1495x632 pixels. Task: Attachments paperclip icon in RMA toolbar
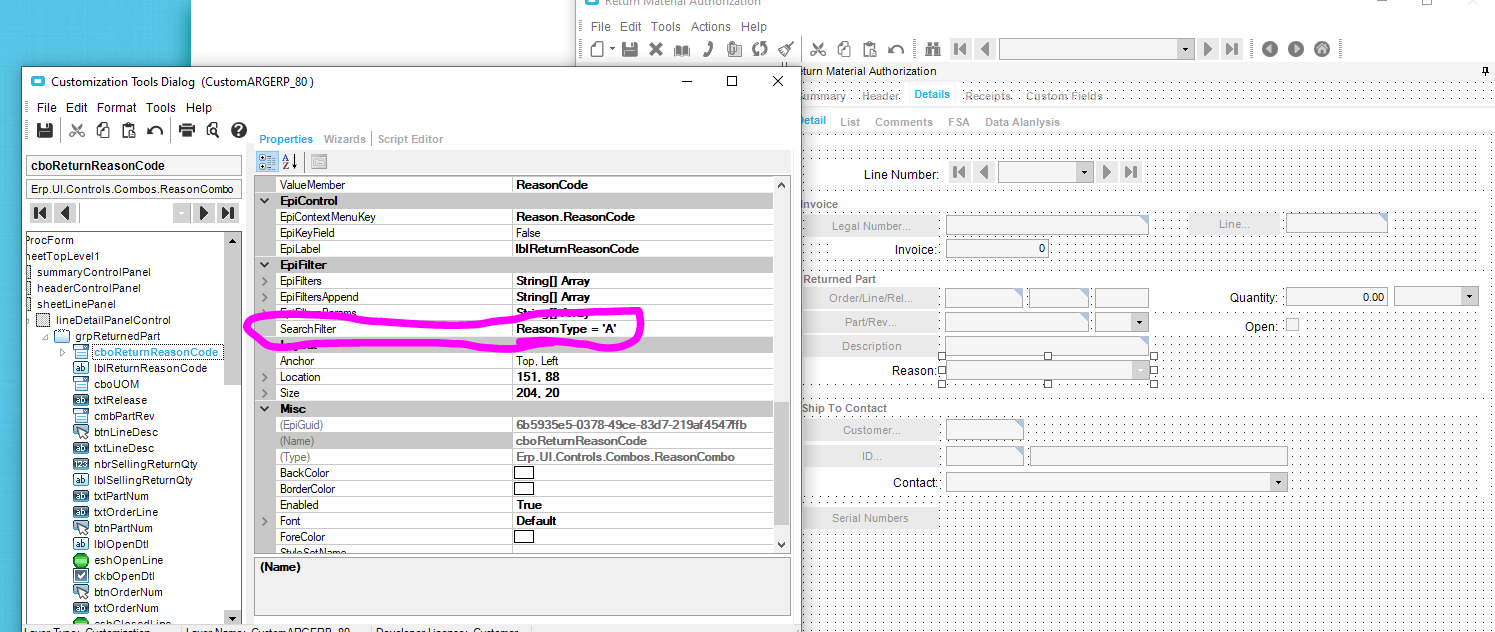coord(734,49)
